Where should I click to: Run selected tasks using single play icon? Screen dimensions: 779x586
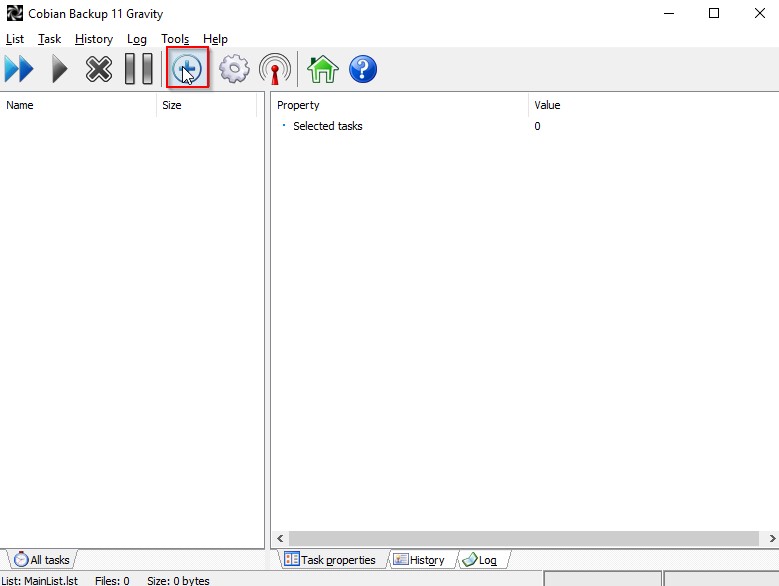60,69
